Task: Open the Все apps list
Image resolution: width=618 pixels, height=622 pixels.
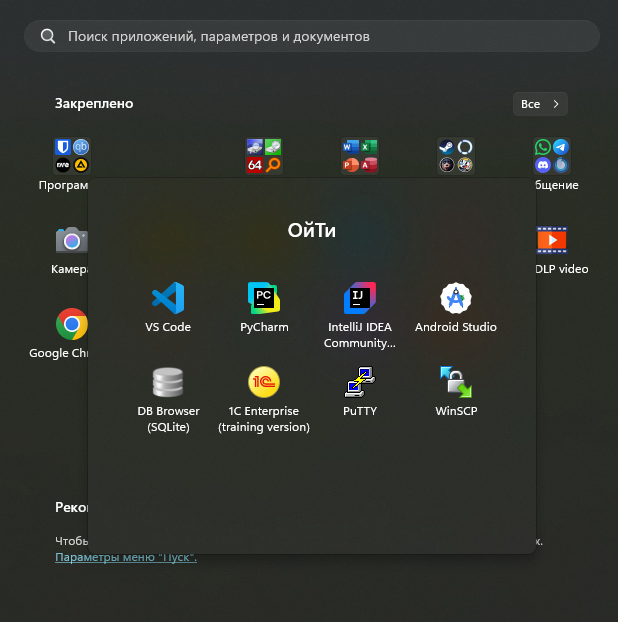Action: [540, 104]
